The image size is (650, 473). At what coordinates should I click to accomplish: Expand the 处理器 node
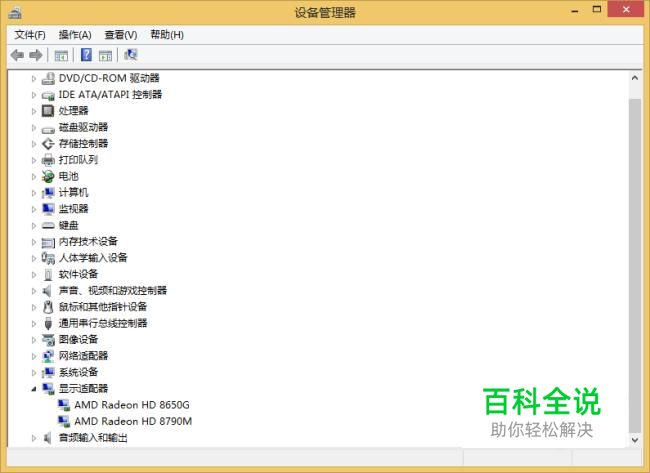coord(34,111)
